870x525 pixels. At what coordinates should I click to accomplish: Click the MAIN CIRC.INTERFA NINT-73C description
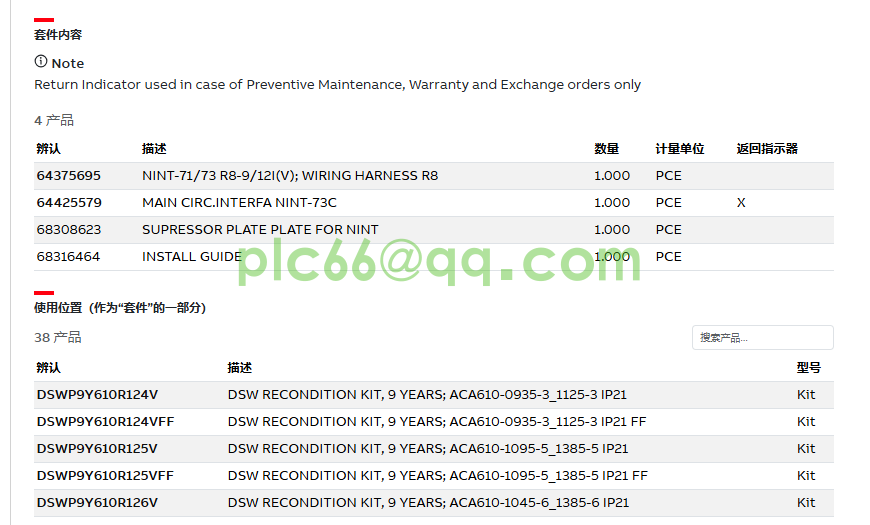tap(239, 203)
